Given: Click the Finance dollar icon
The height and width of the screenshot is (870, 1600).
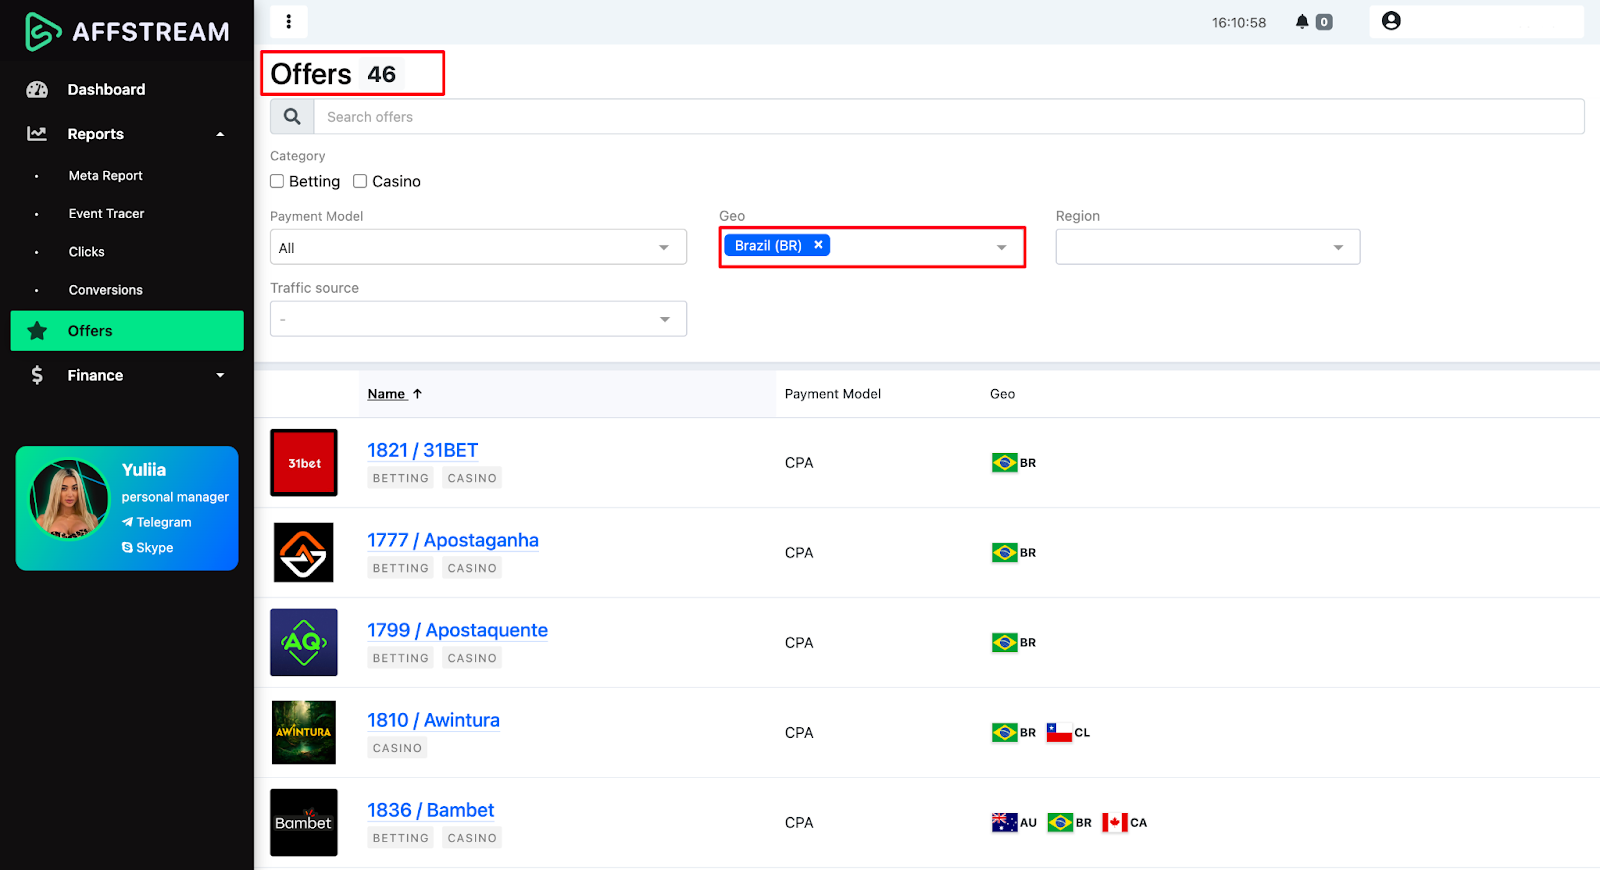Looking at the screenshot, I should 37,375.
